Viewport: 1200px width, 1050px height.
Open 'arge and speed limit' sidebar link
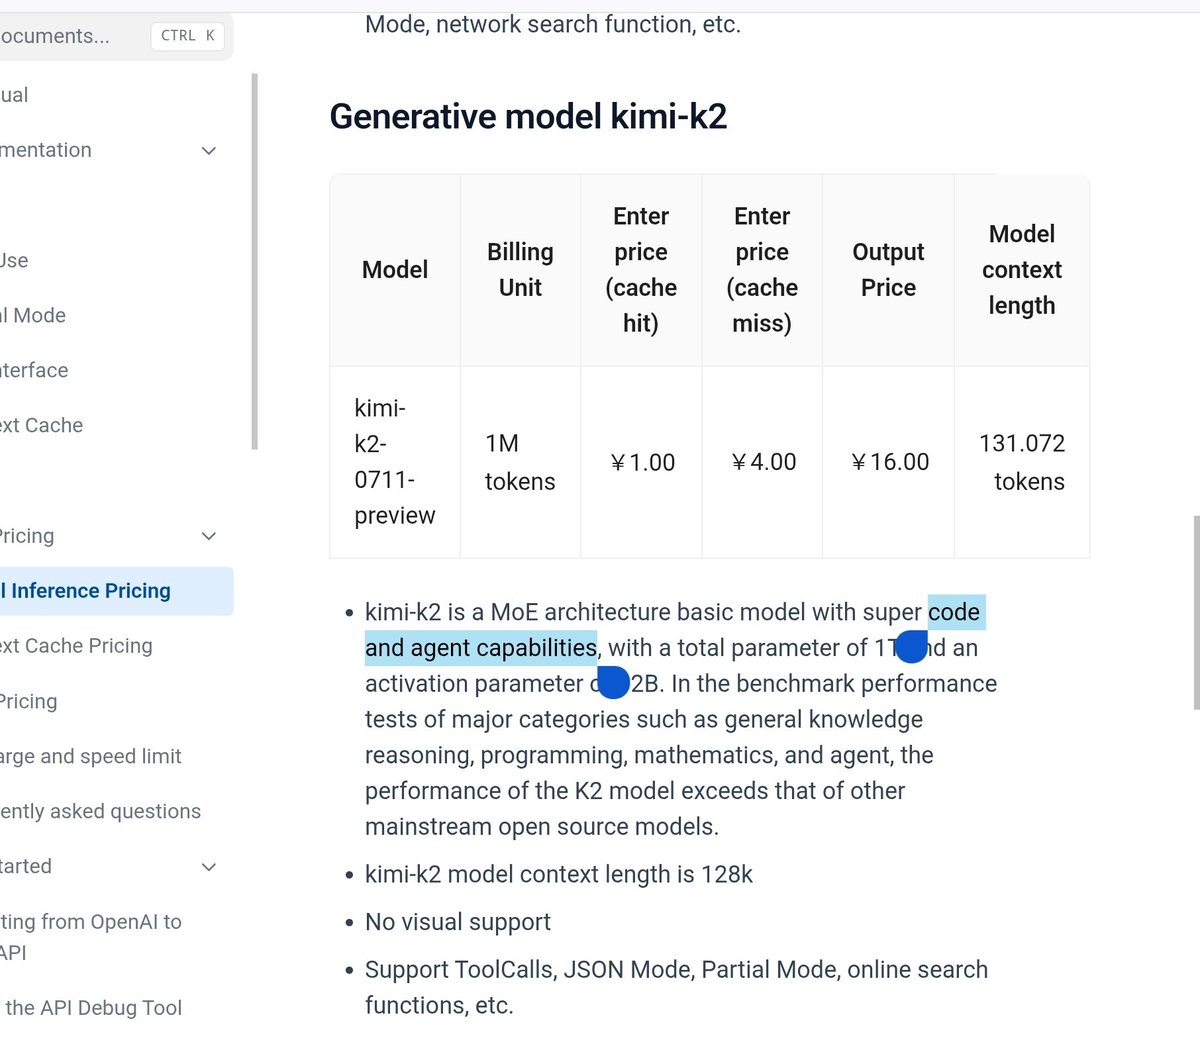(91, 757)
